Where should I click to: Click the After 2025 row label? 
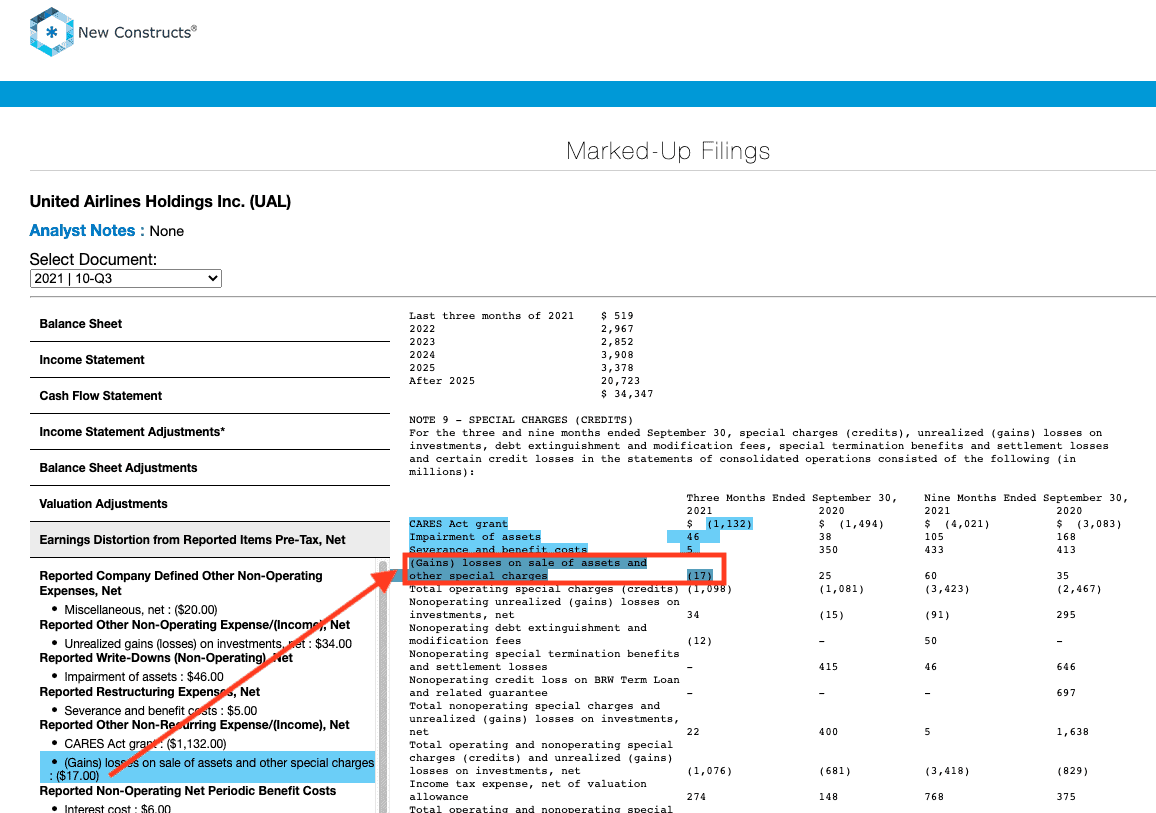click(x=442, y=381)
